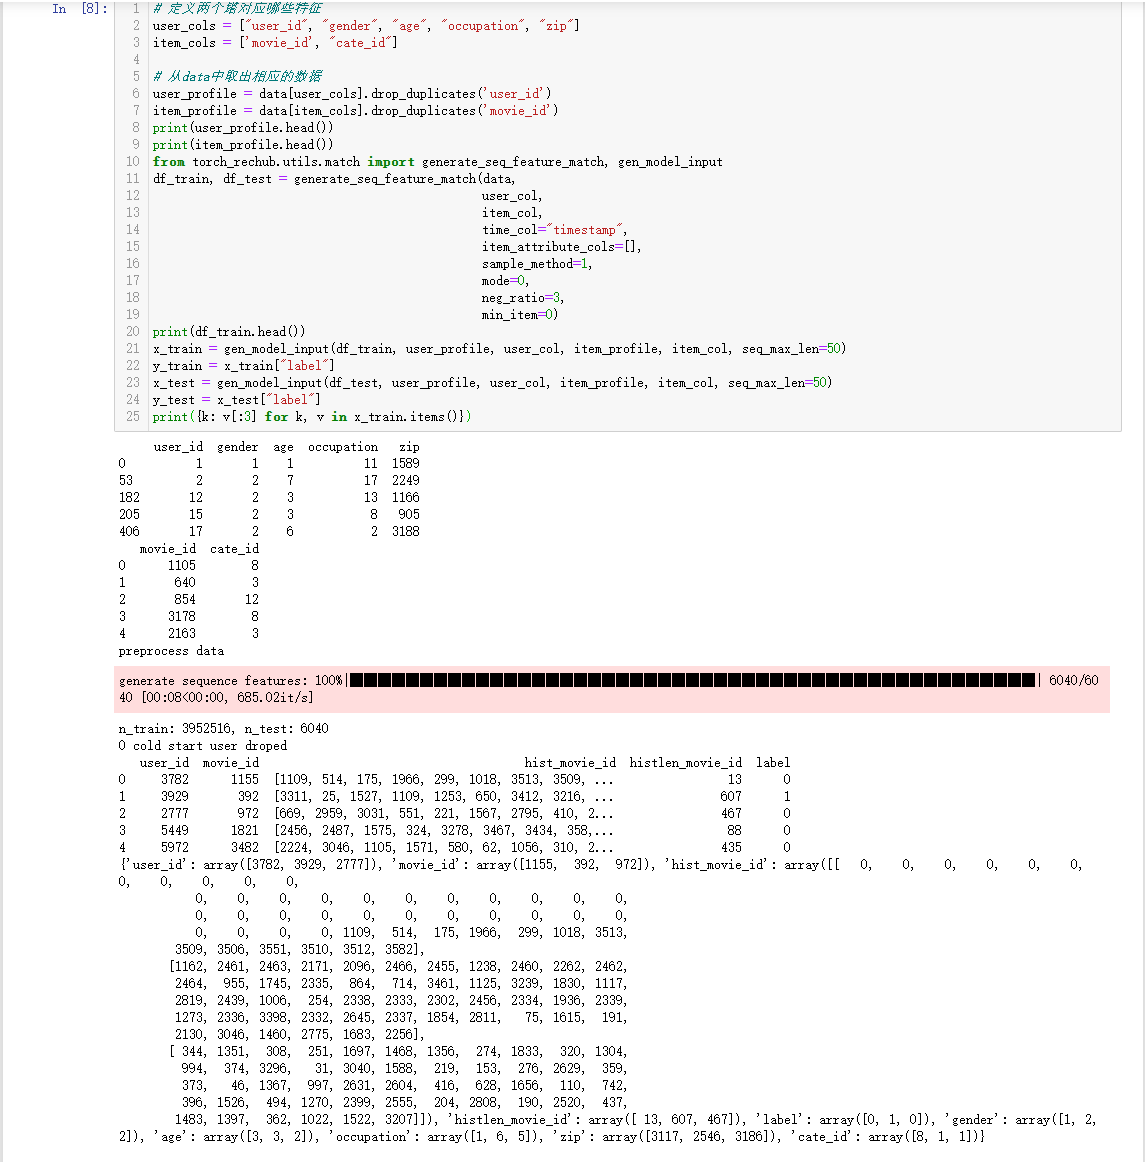The width and height of the screenshot is (1145, 1162).
Task: Click the neg_ratio=3 argument
Action: (x=523, y=299)
